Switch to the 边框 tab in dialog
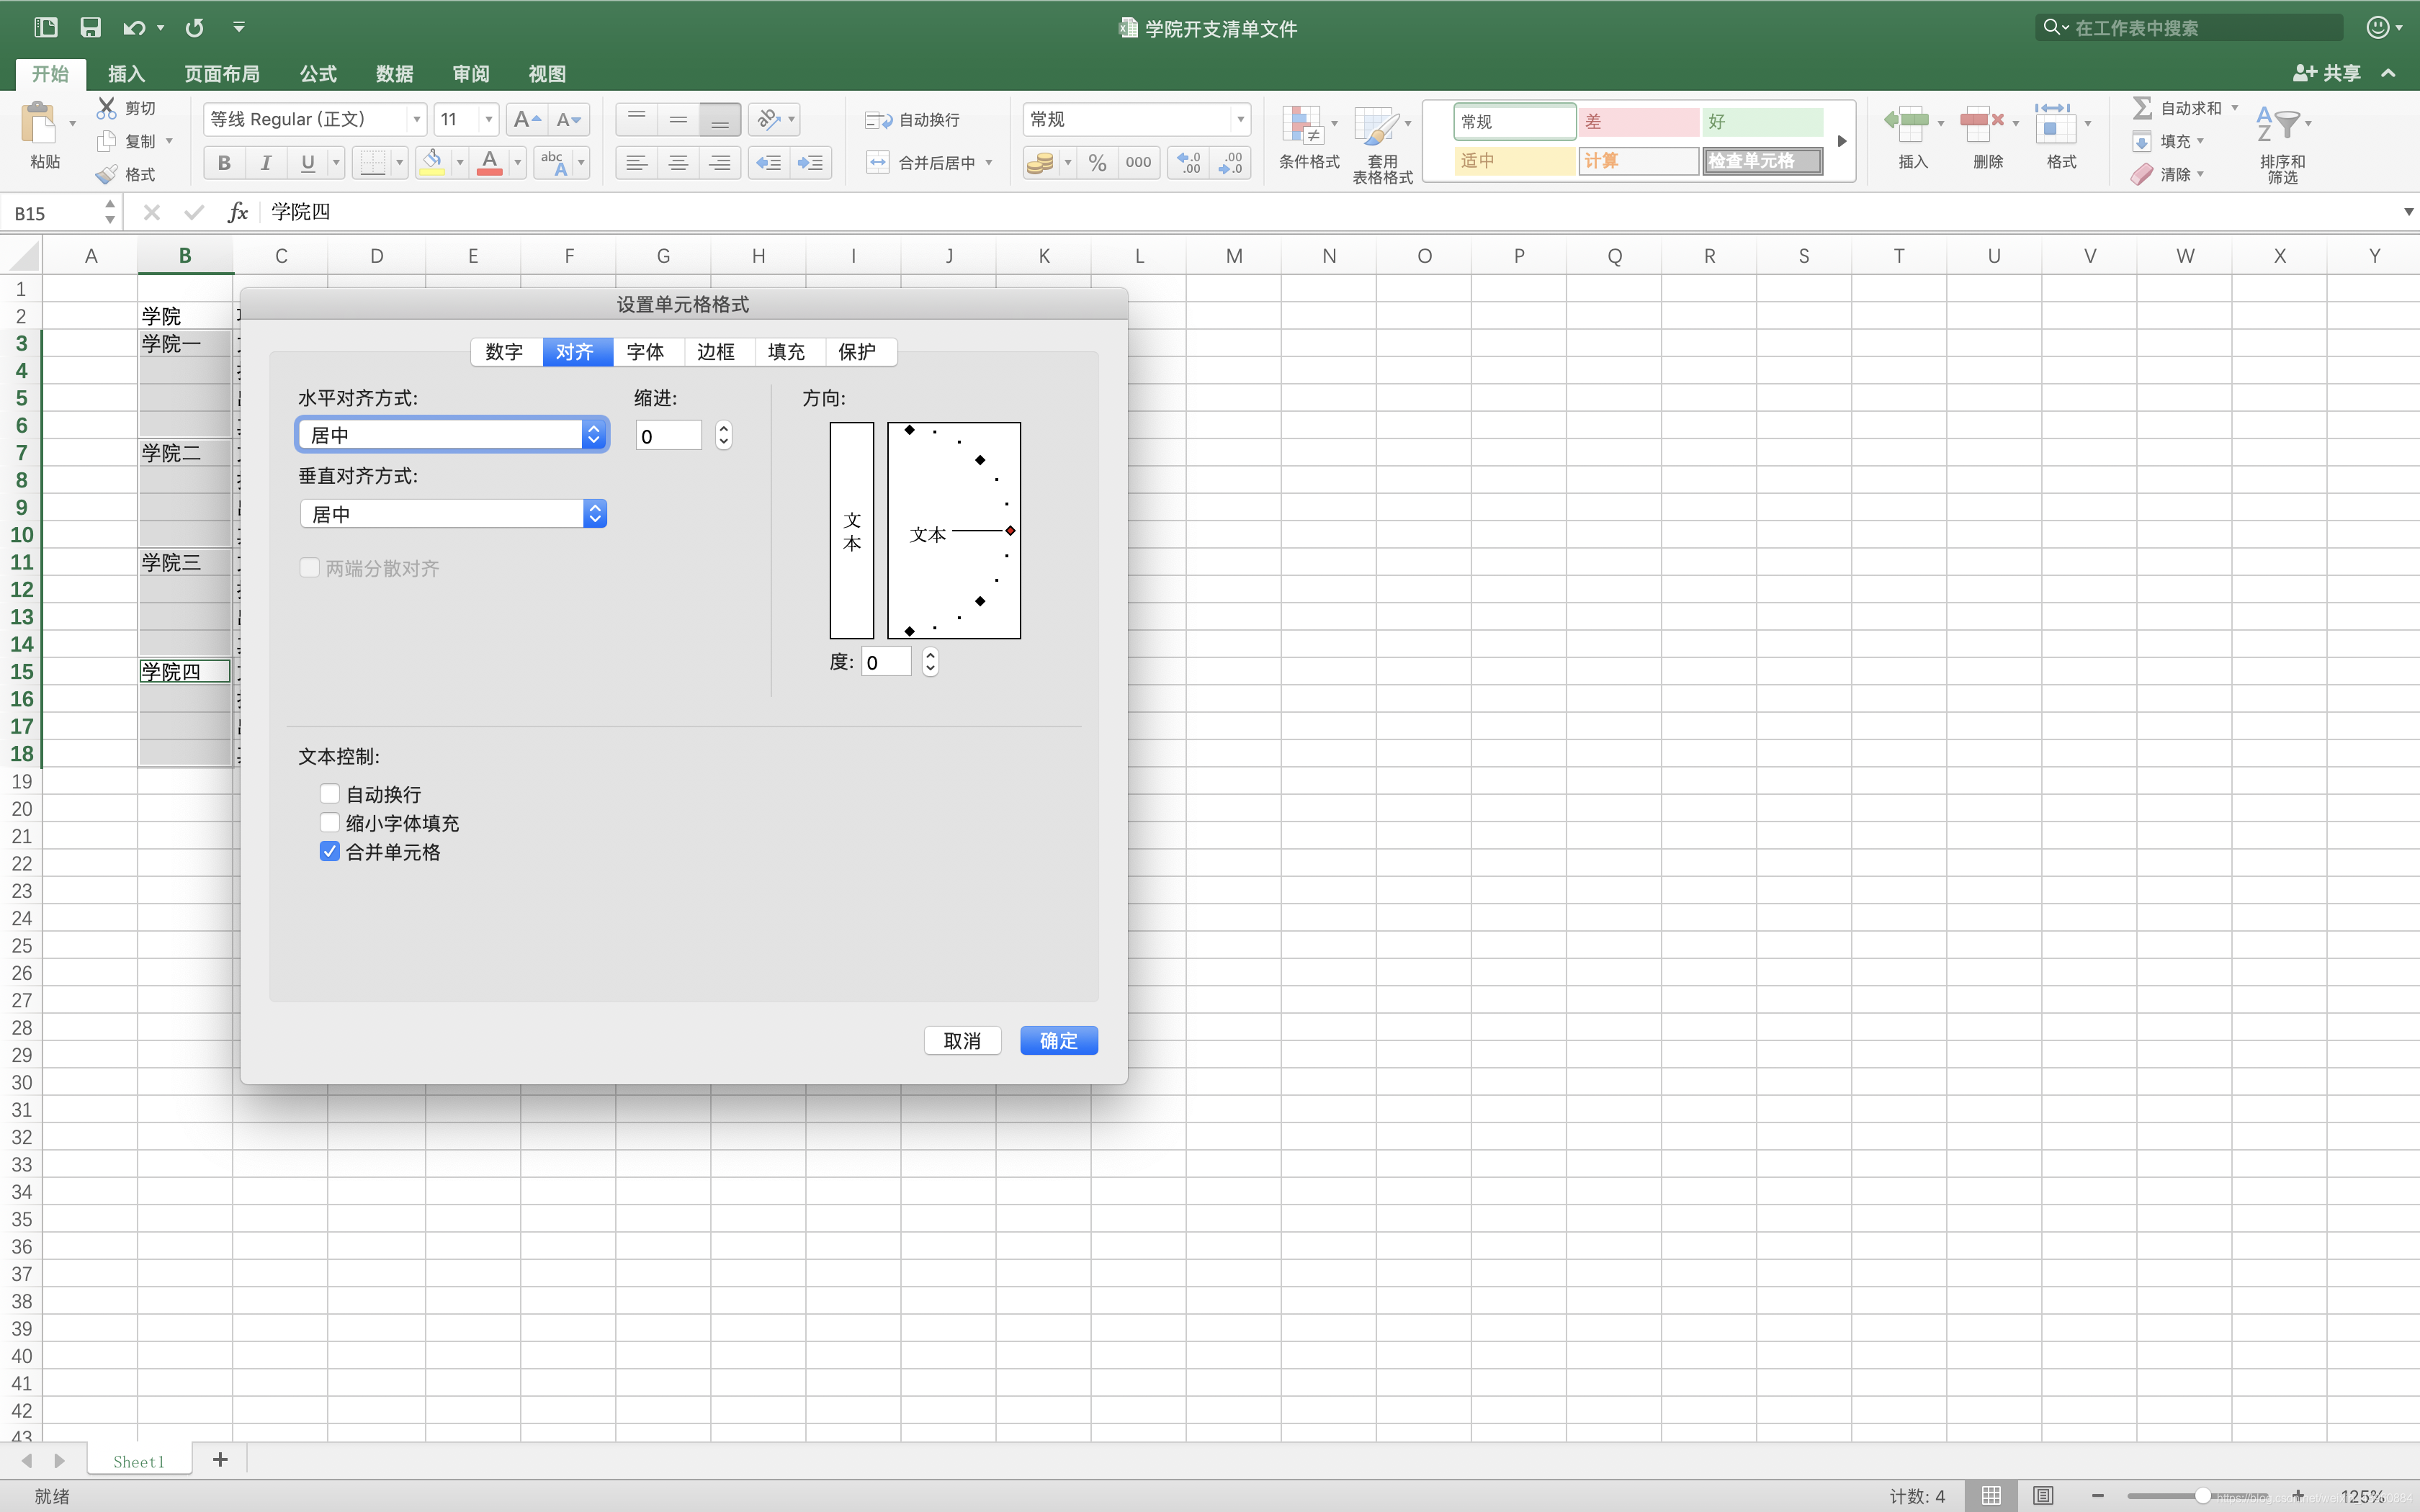 [x=717, y=352]
